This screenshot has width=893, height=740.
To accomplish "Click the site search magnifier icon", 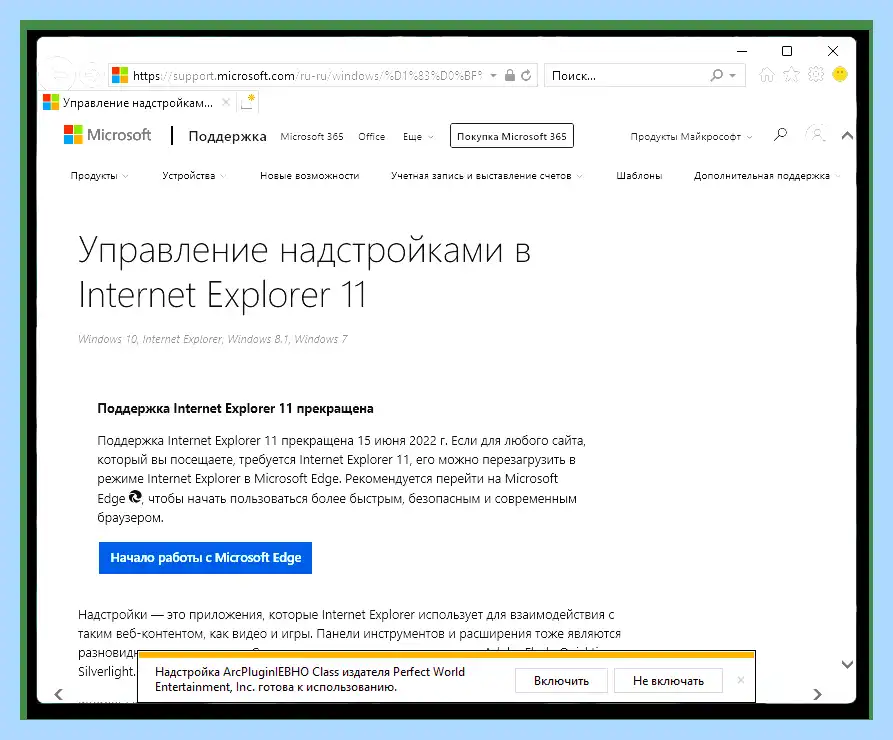I will [780, 135].
